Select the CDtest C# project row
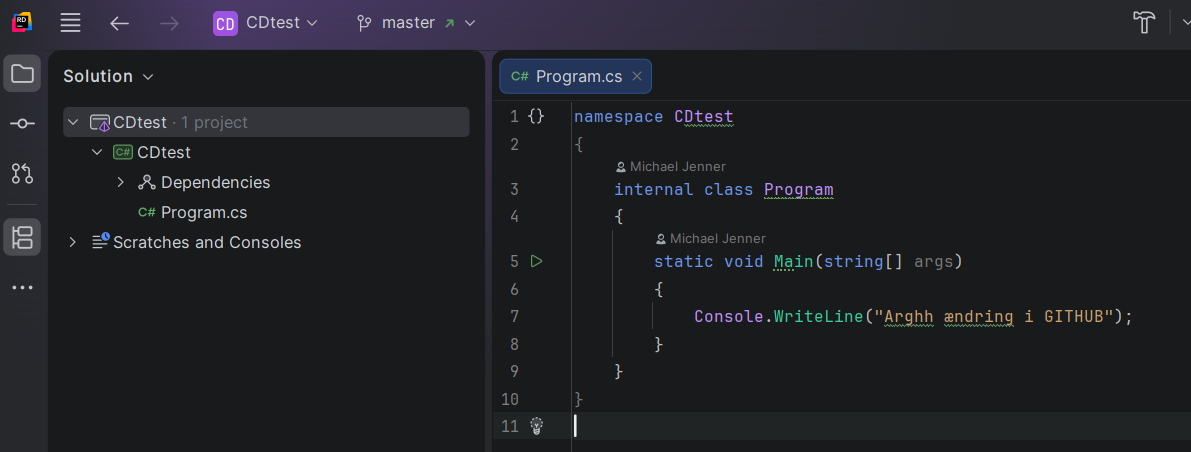1191x452 pixels. tap(266, 153)
